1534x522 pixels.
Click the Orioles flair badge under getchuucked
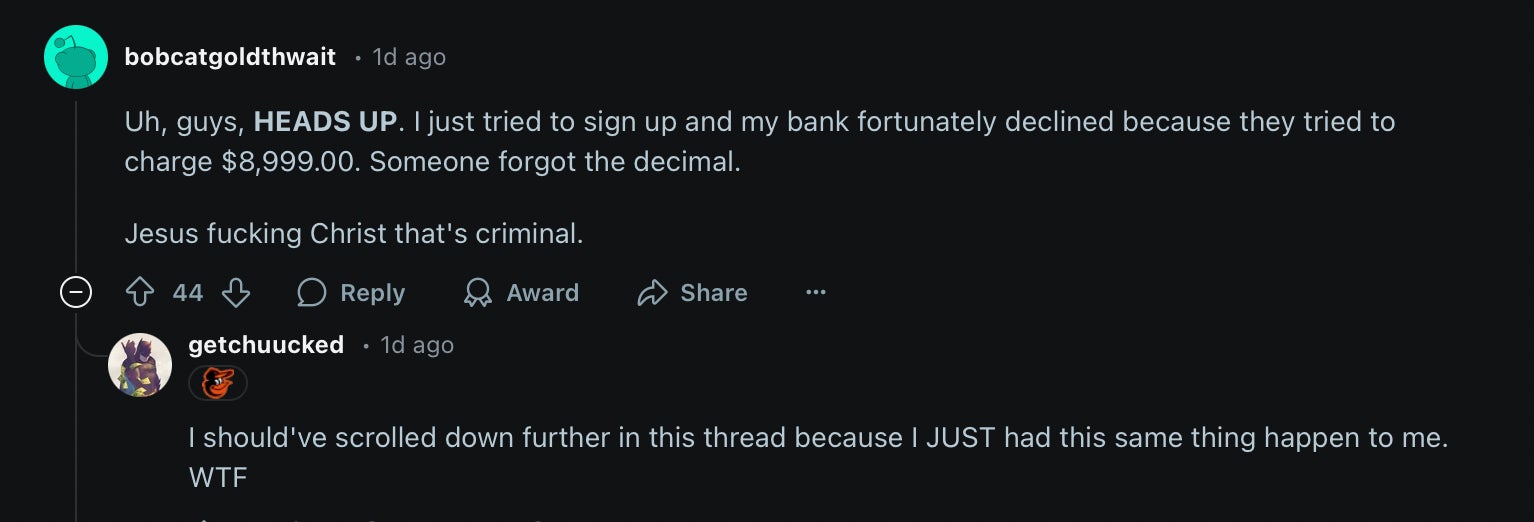tap(218, 383)
